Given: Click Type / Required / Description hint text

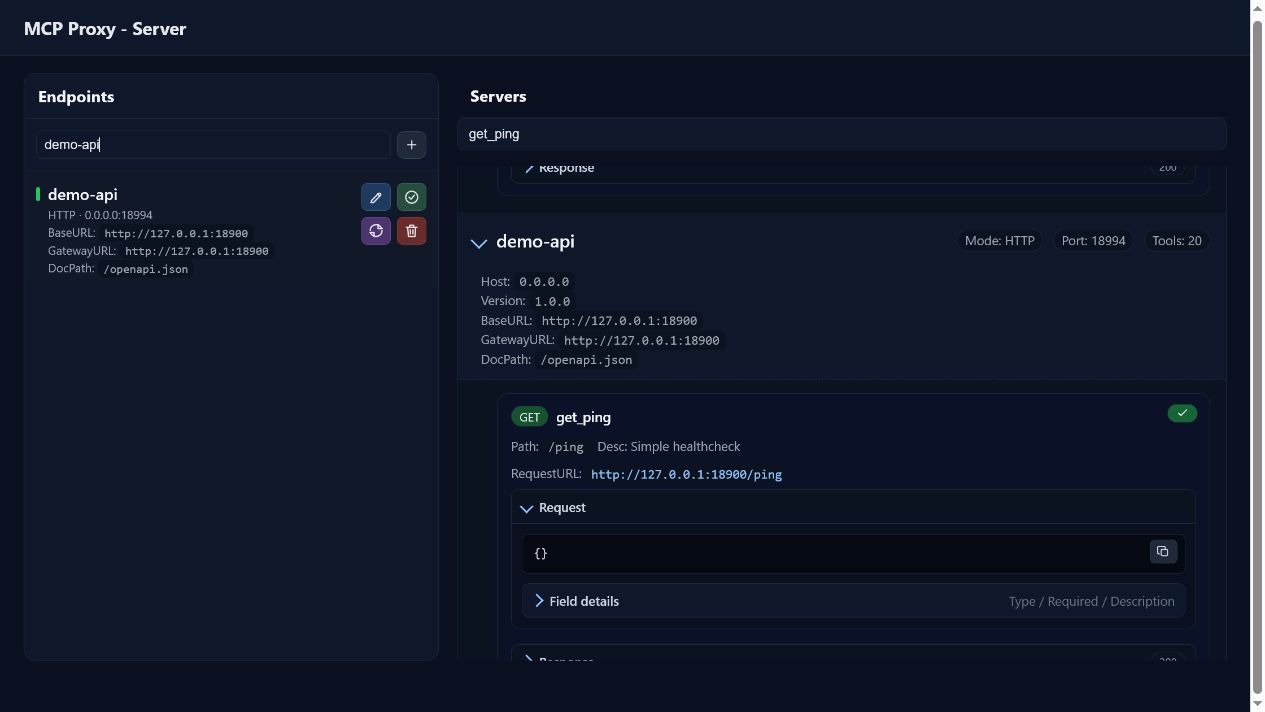Looking at the screenshot, I should pyautogui.click(x=1091, y=601).
